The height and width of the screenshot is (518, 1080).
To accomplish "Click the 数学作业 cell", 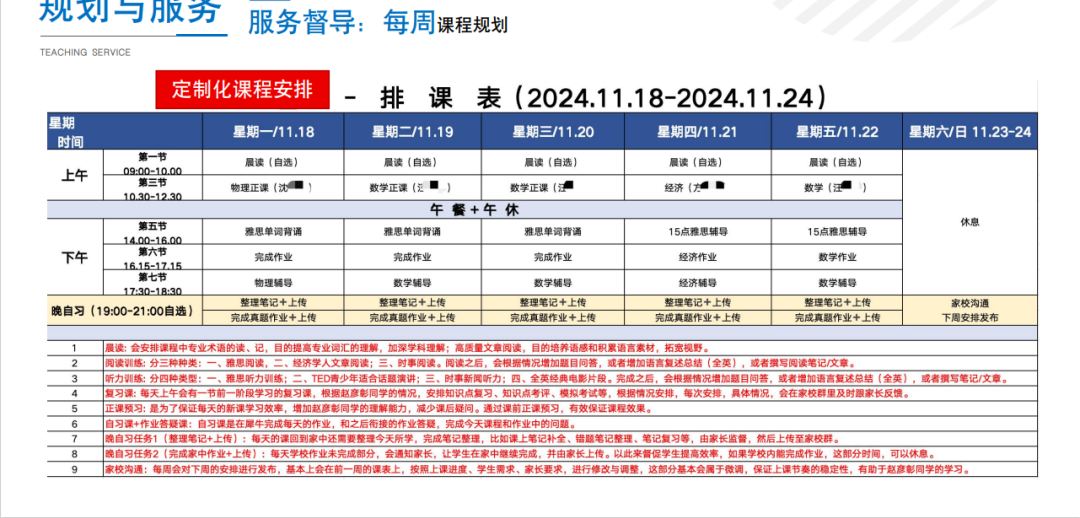I will pos(836,258).
